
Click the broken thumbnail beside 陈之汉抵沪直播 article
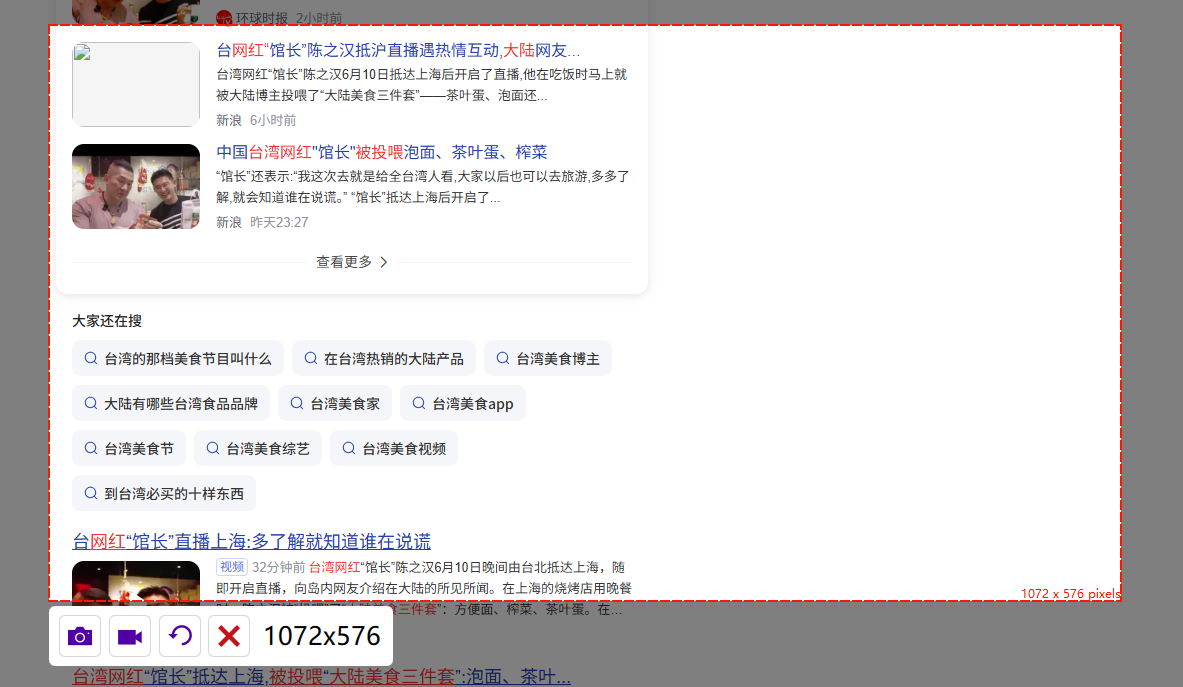click(x=136, y=84)
